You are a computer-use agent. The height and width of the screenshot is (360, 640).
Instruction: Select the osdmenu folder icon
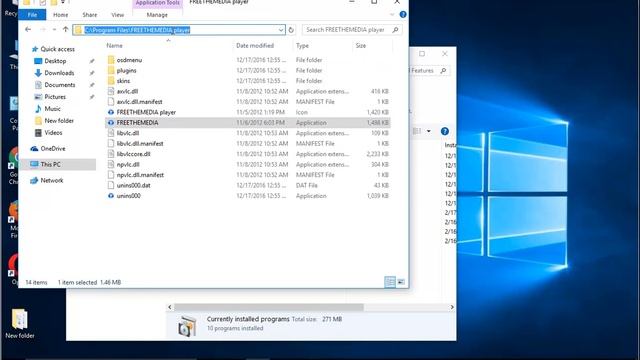coord(111,60)
